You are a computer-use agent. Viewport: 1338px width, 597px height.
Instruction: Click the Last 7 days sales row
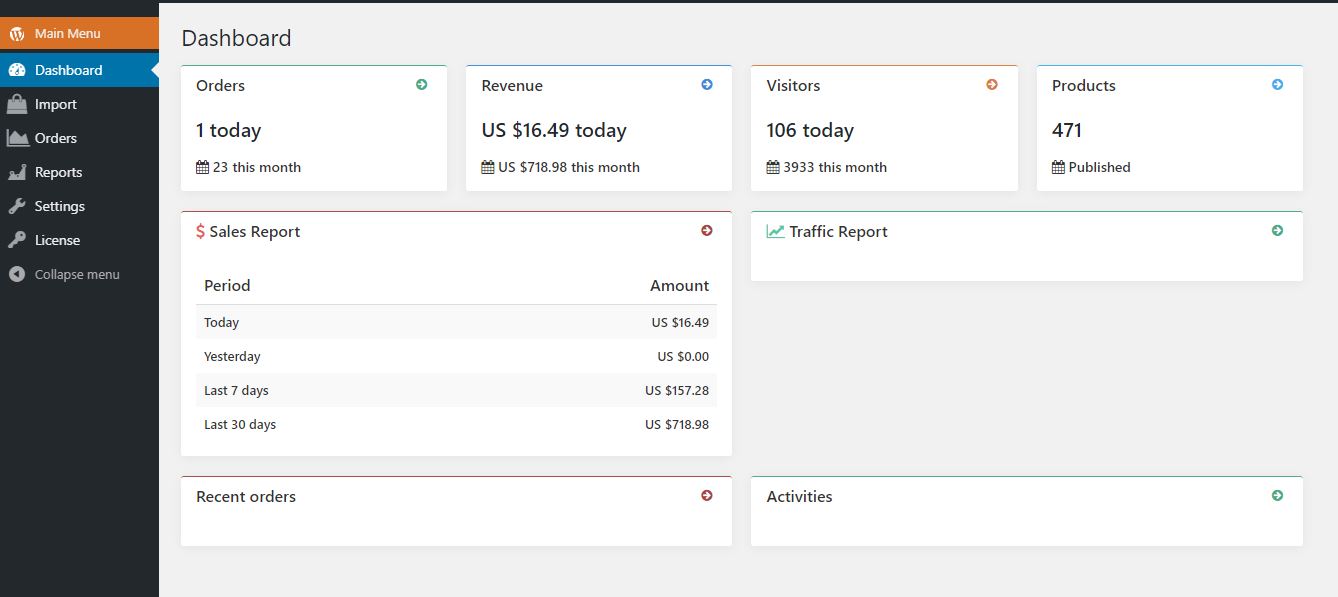[456, 390]
